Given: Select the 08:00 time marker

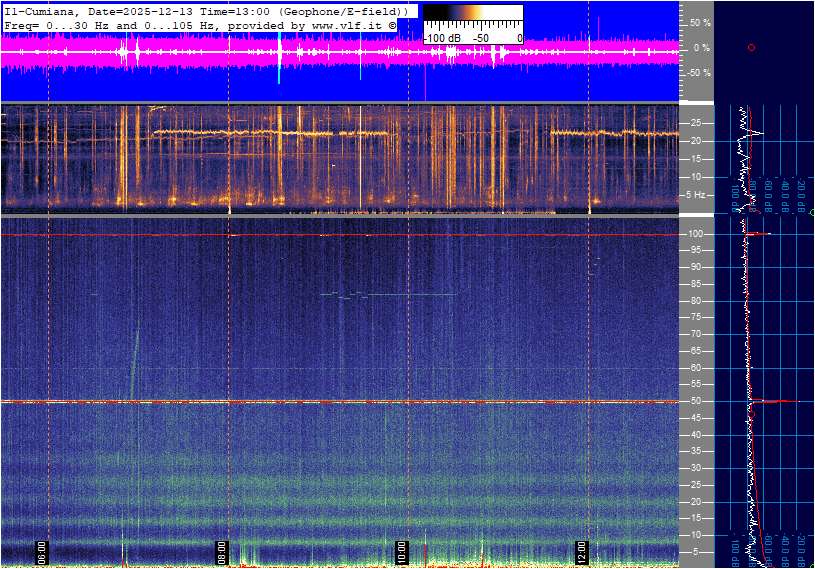Looking at the screenshot, I should pos(222,551).
